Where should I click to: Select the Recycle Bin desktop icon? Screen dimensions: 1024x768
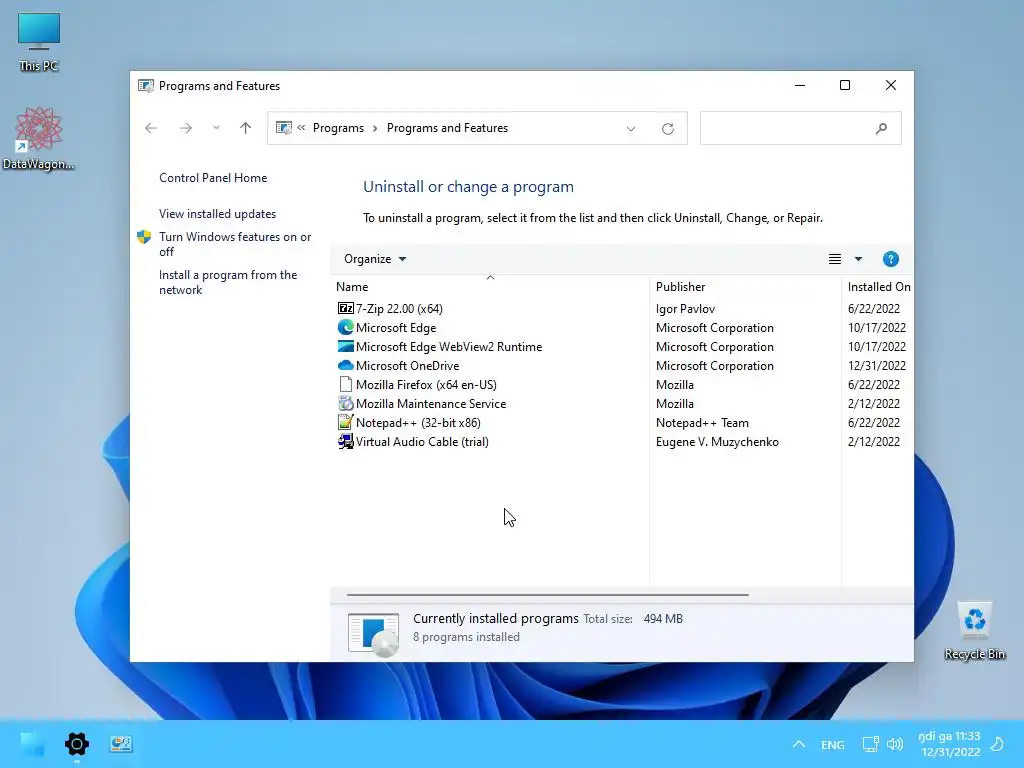coord(974,630)
